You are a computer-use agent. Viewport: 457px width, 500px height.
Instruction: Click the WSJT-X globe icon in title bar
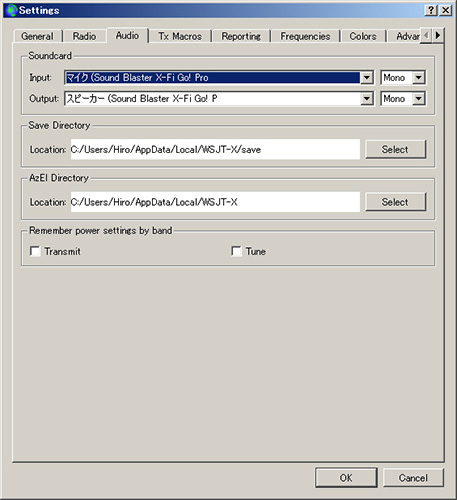tap(11, 10)
